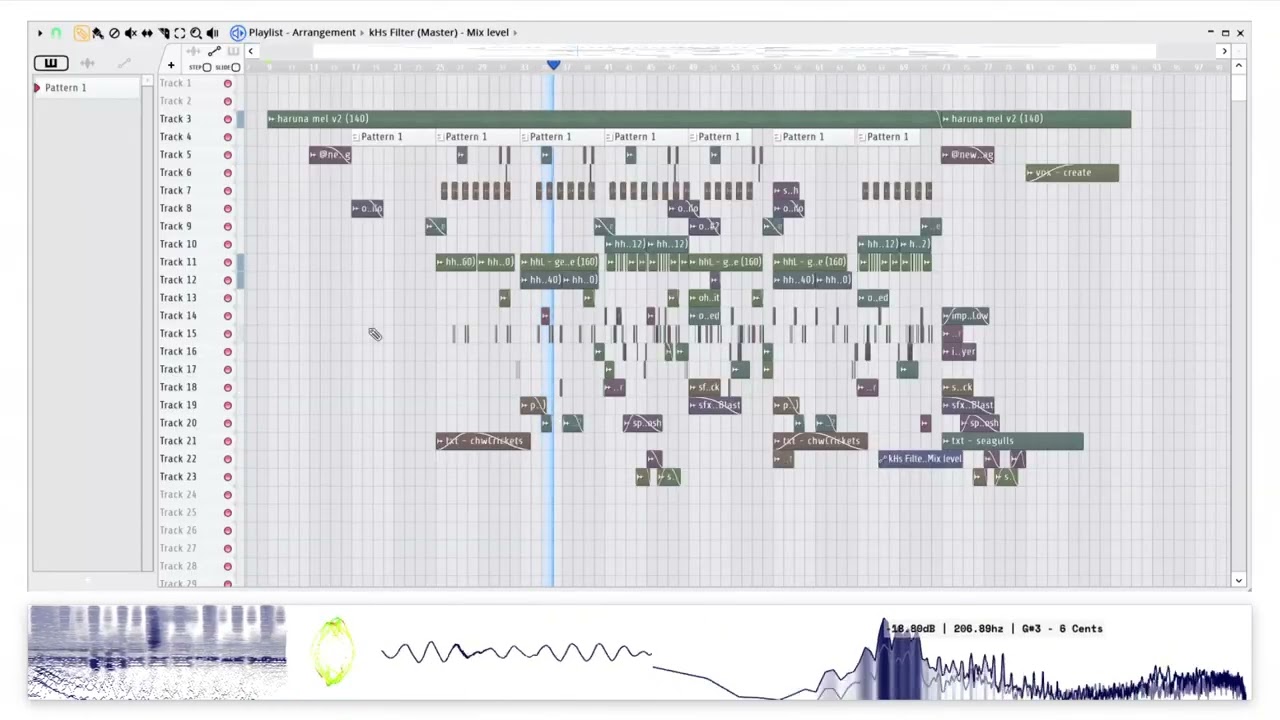
Task: Select second txt - chwcrickets clip
Action: point(819,441)
